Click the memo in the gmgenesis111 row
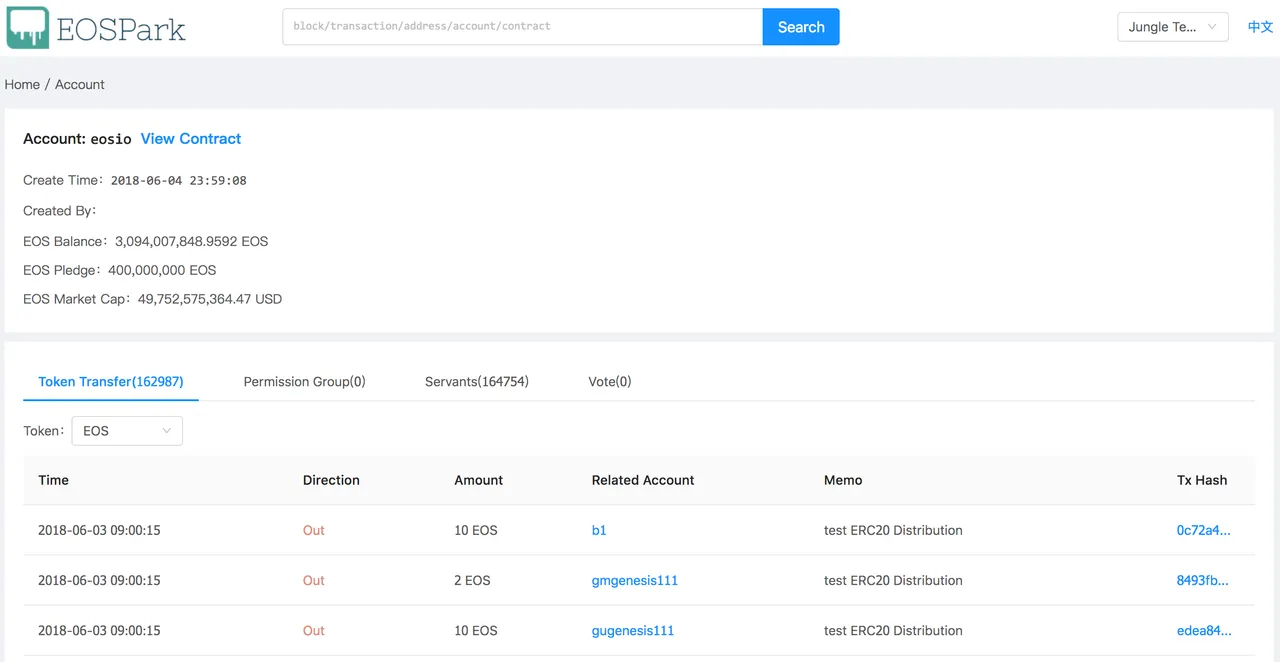This screenshot has height=662, width=1280. point(893,581)
